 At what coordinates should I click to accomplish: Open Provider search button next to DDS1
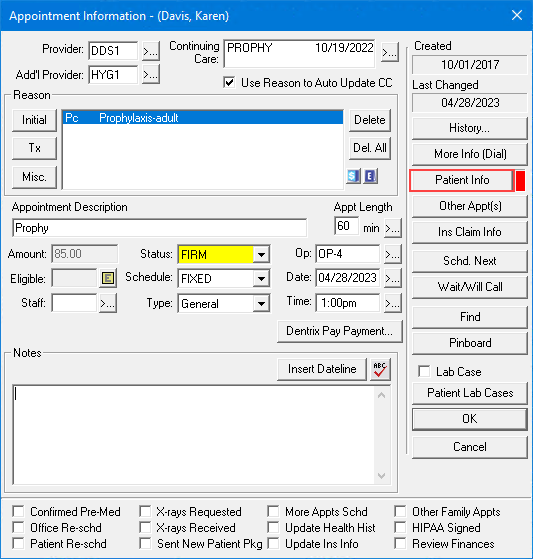[x=150, y=51]
